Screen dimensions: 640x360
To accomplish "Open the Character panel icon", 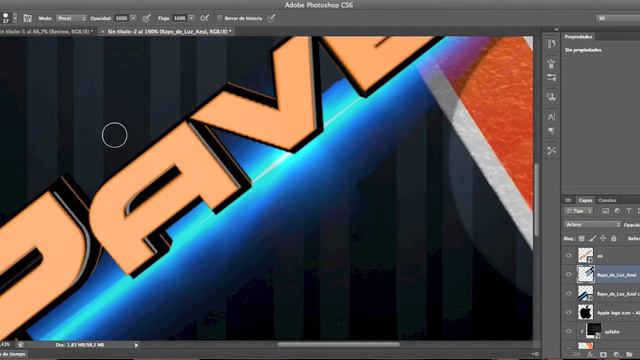I will point(551,117).
